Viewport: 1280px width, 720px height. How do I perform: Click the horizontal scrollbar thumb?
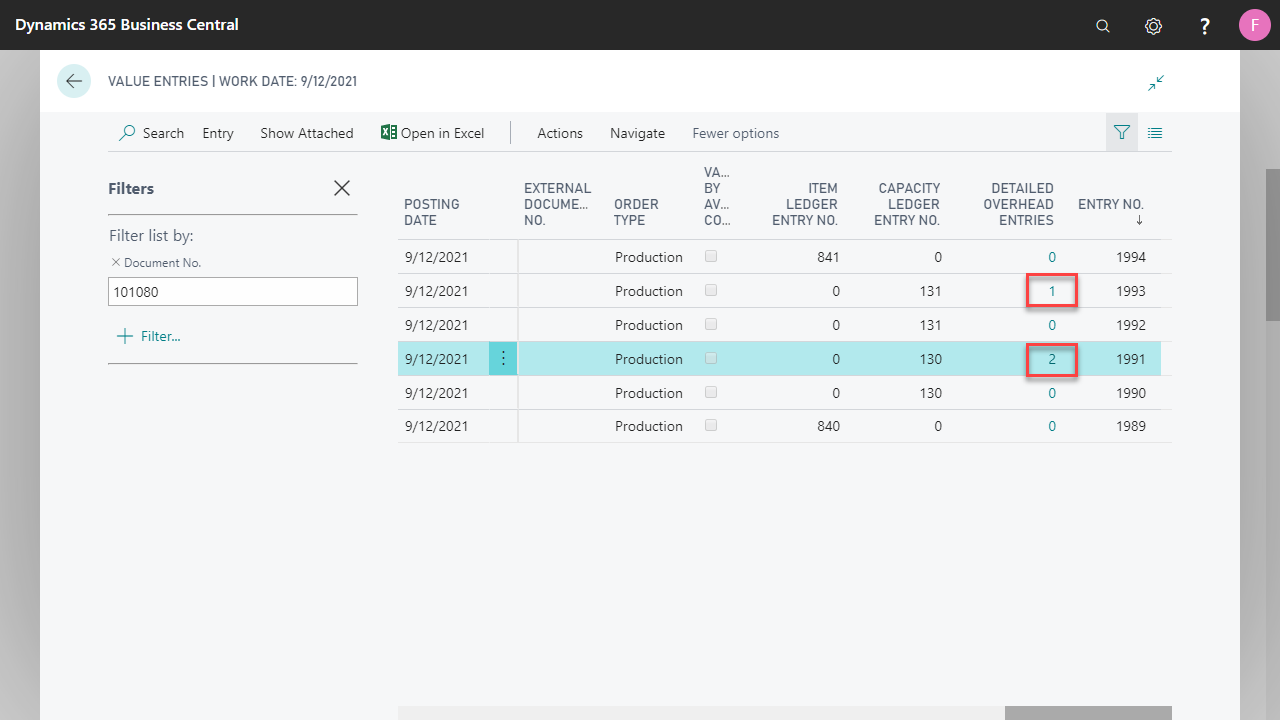click(x=1088, y=713)
